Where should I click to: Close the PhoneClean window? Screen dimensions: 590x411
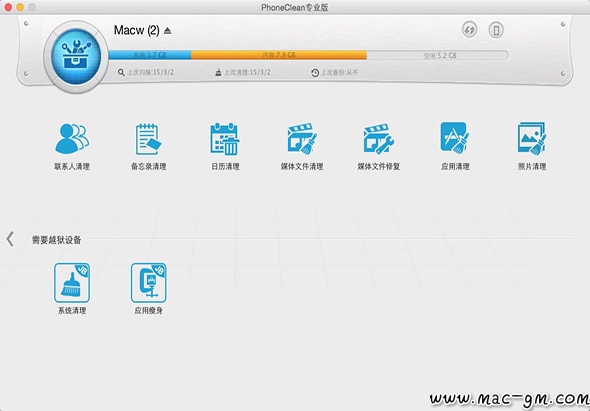click(8, 7)
